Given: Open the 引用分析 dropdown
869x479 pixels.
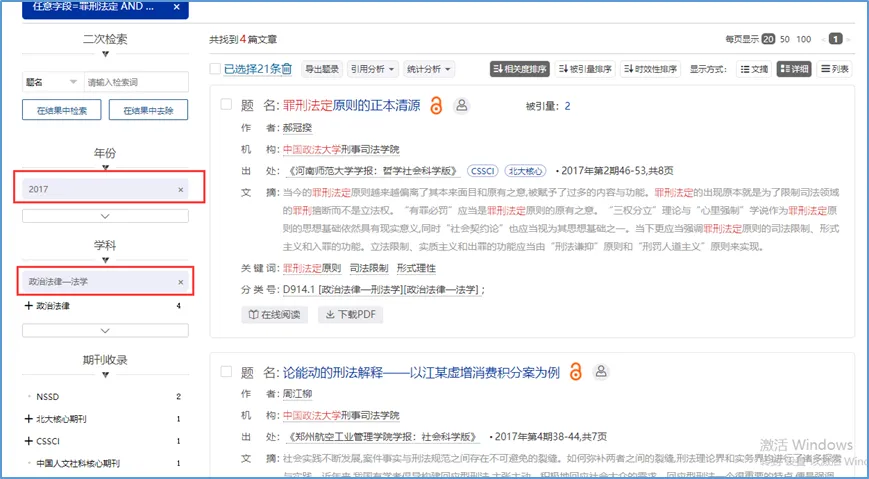Looking at the screenshot, I should 373,69.
